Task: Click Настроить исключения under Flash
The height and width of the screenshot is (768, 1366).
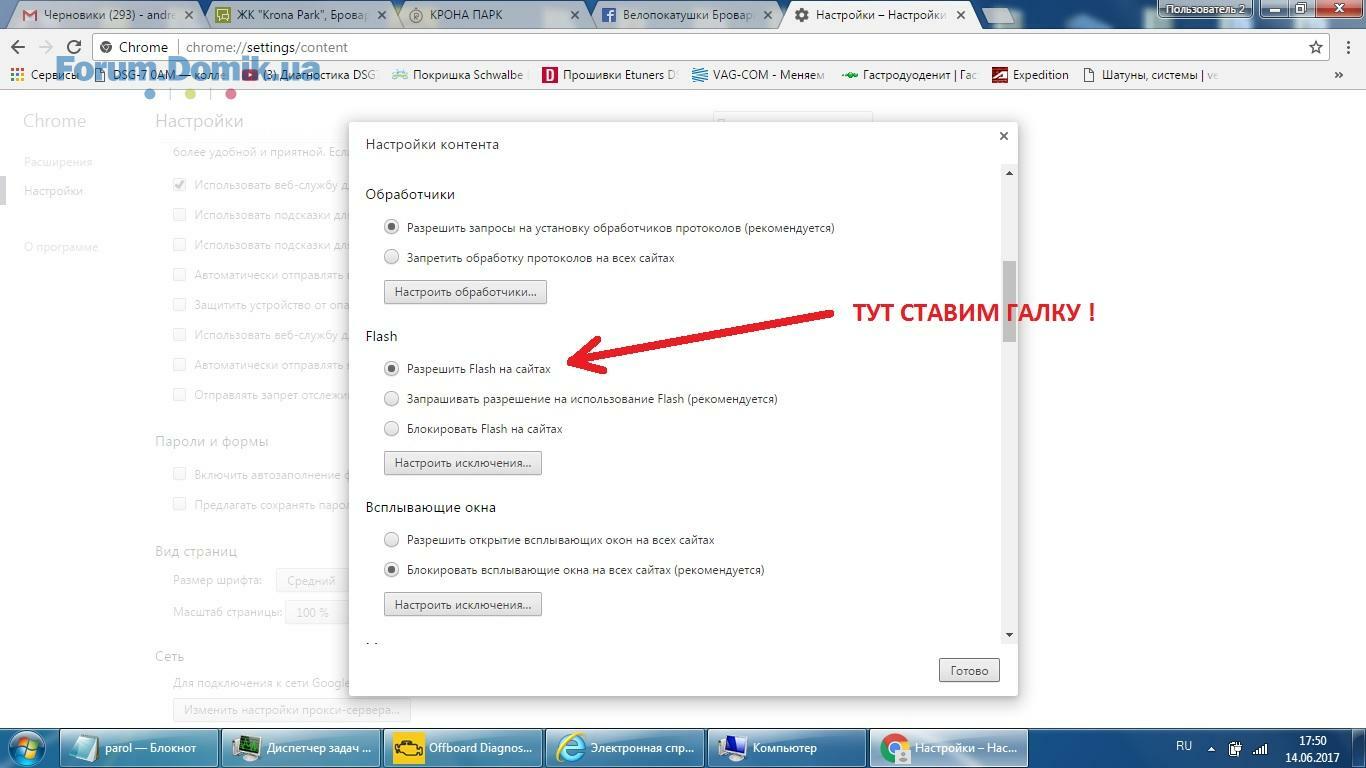Action: (463, 463)
